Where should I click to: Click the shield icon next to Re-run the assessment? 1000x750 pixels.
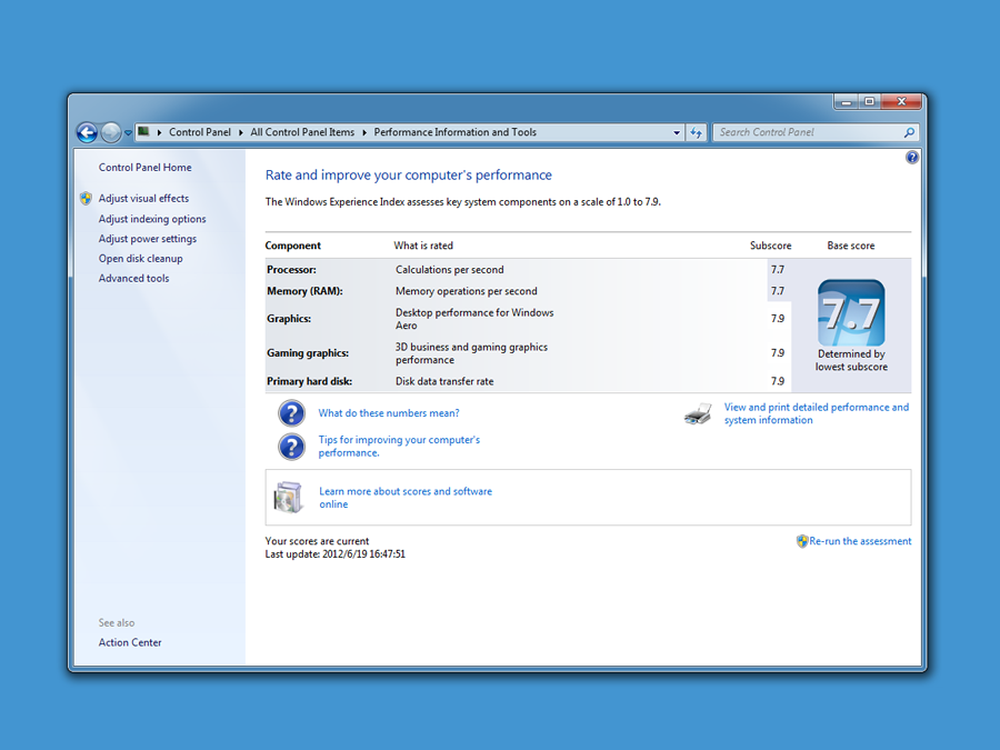tap(802, 541)
